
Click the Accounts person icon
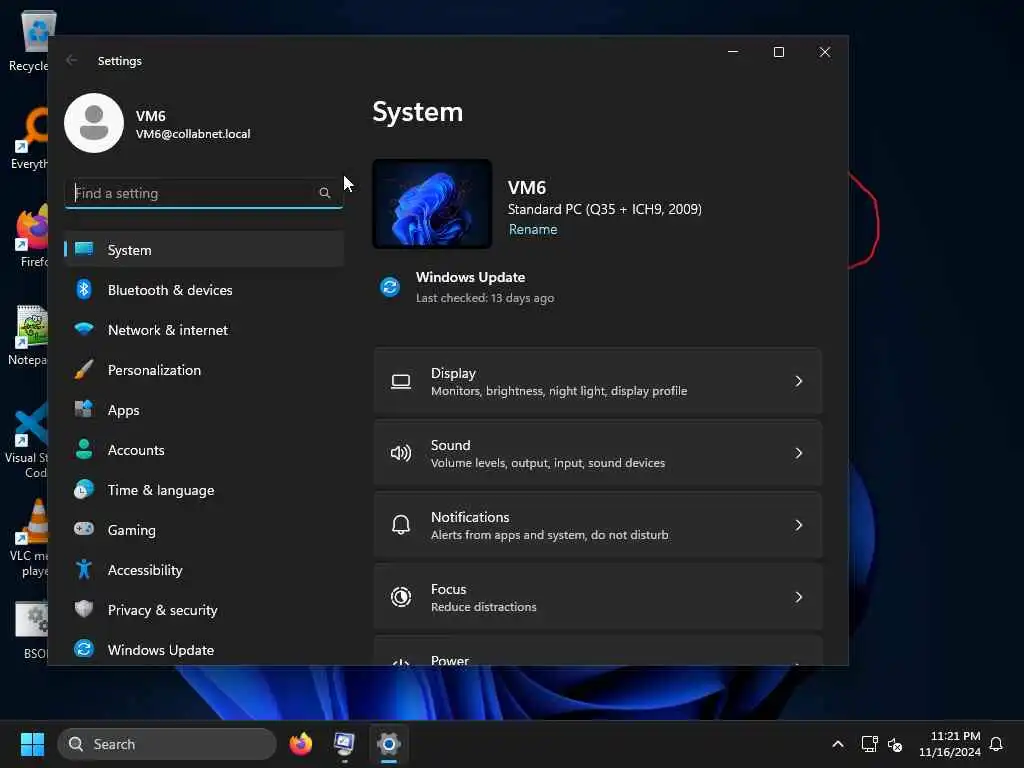click(x=84, y=449)
